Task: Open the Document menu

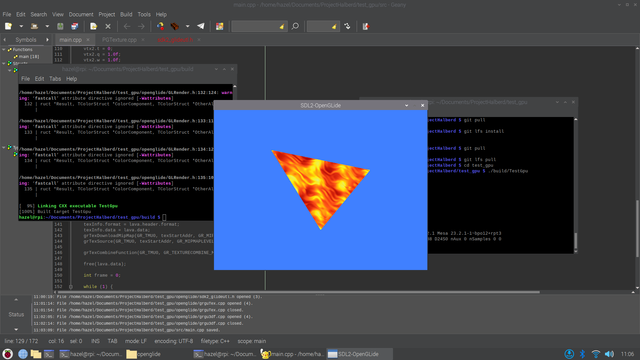Action: pos(81,14)
